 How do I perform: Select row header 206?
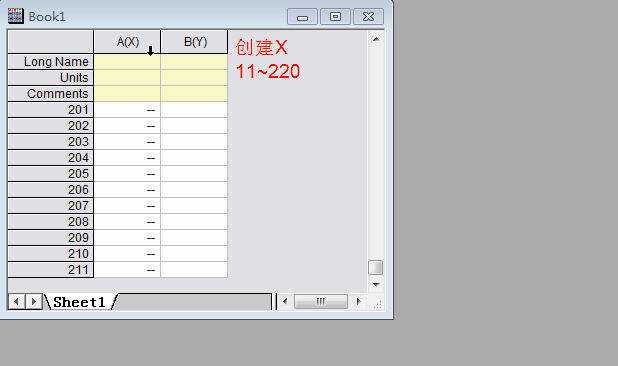click(x=50, y=190)
